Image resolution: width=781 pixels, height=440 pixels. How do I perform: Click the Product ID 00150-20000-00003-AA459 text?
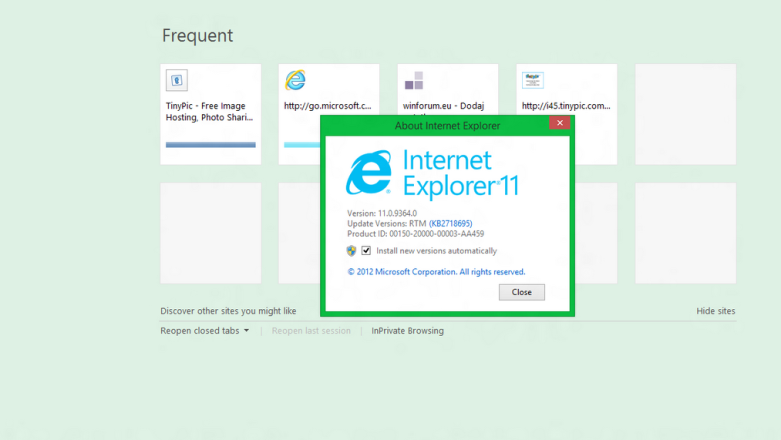(415, 234)
